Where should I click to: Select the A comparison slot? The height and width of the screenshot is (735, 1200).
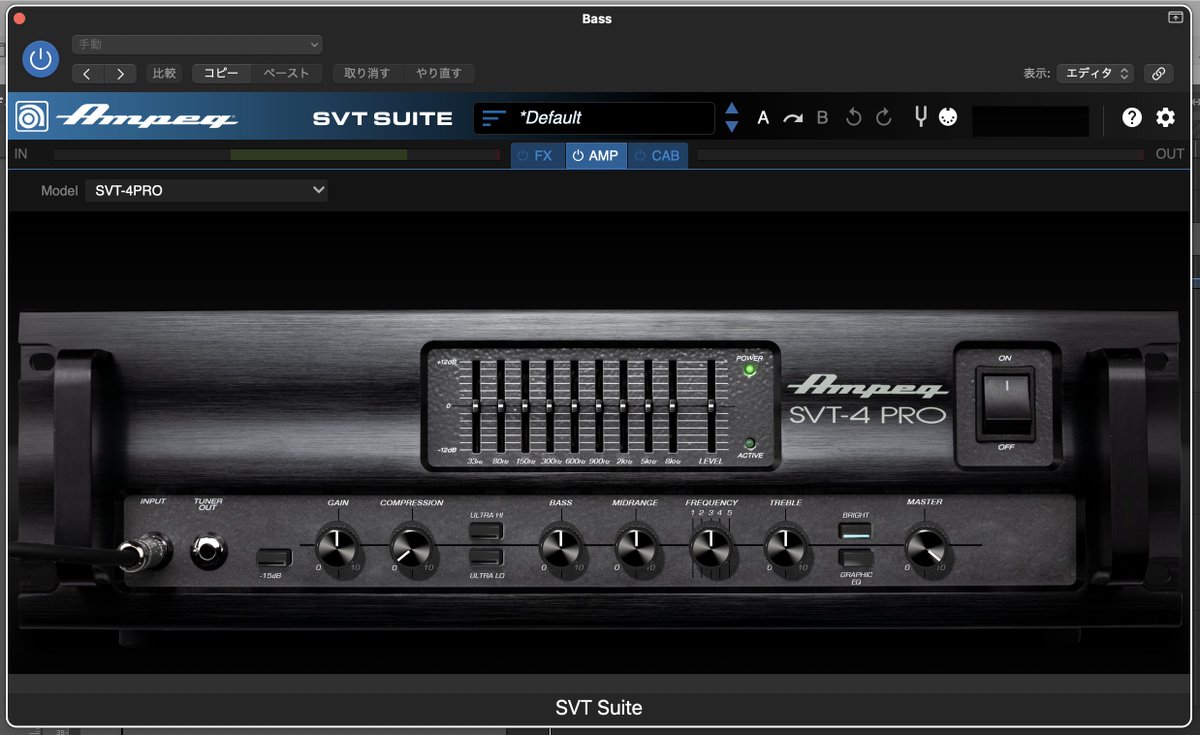[x=763, y=118]
